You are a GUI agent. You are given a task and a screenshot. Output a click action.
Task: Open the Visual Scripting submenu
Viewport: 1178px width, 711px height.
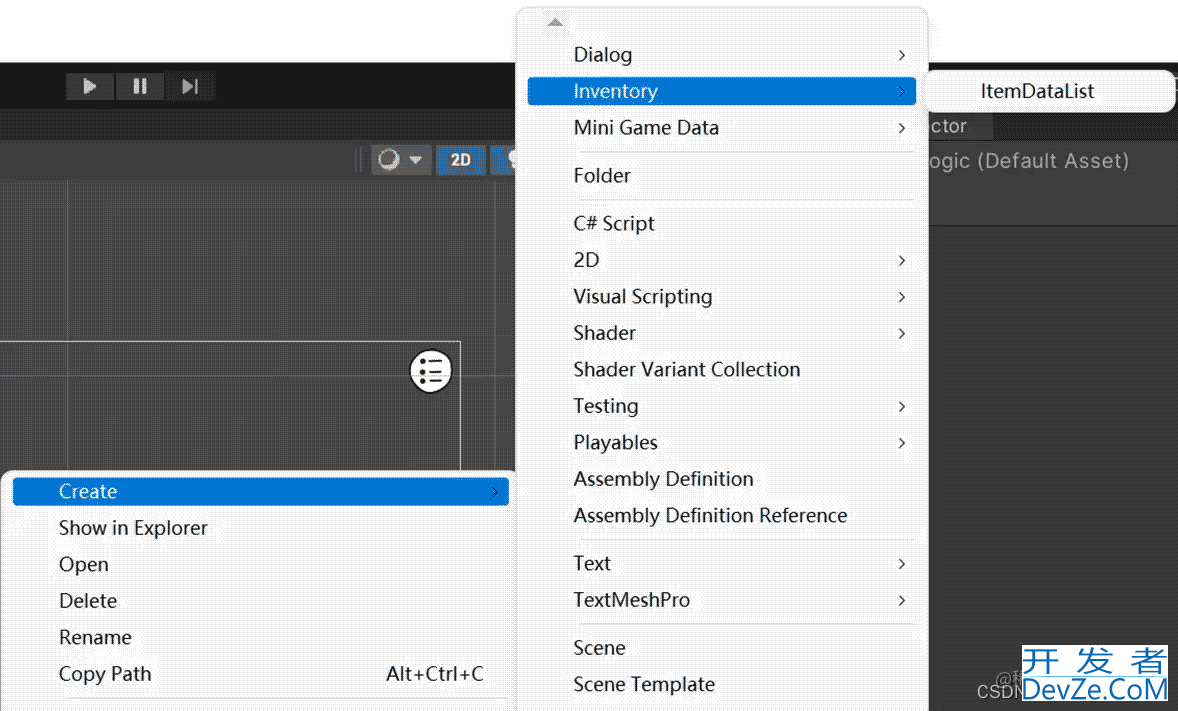(721, 297)
